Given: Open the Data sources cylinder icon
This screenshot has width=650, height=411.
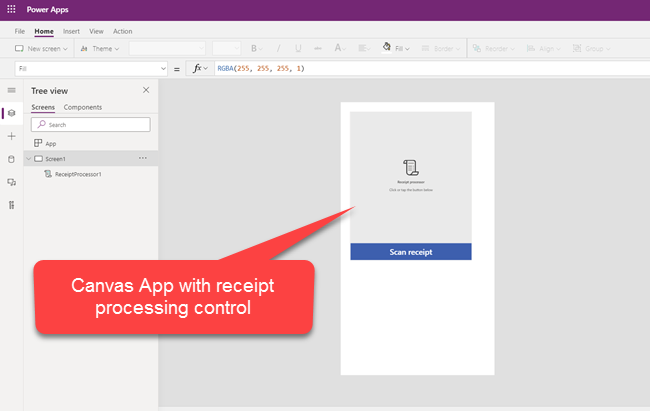Looking at the screenshot, I should click(x=12, y=159).
